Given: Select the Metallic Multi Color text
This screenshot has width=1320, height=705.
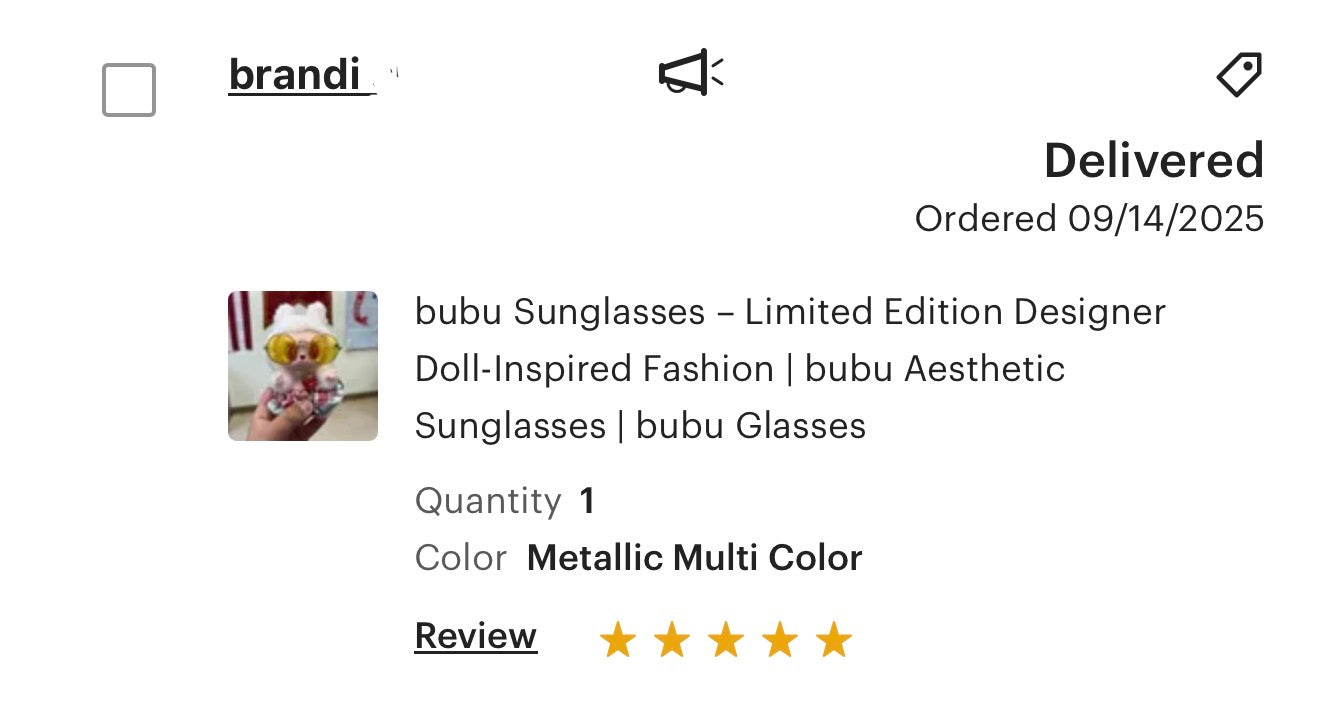Looking at the screenshot, I should [x=695, y=557].
